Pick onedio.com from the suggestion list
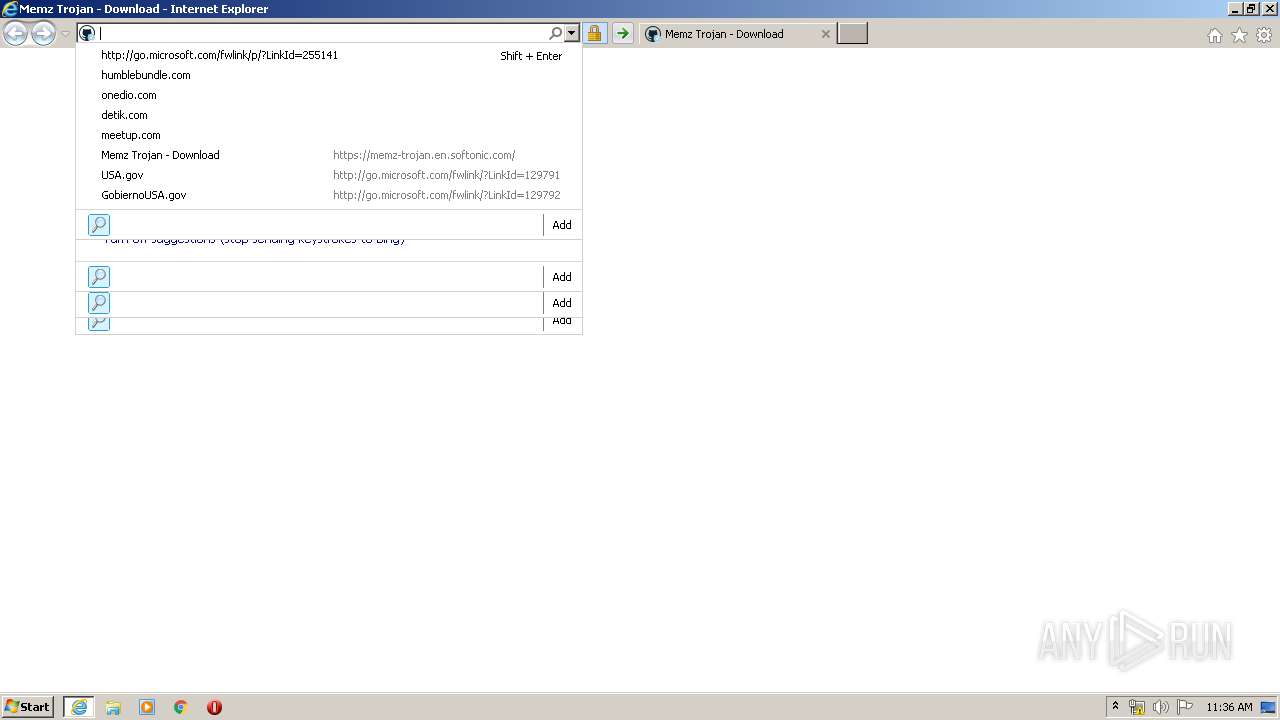This screenshot has width=1280, height=720. pyautogui.click(x=329, y=95)
